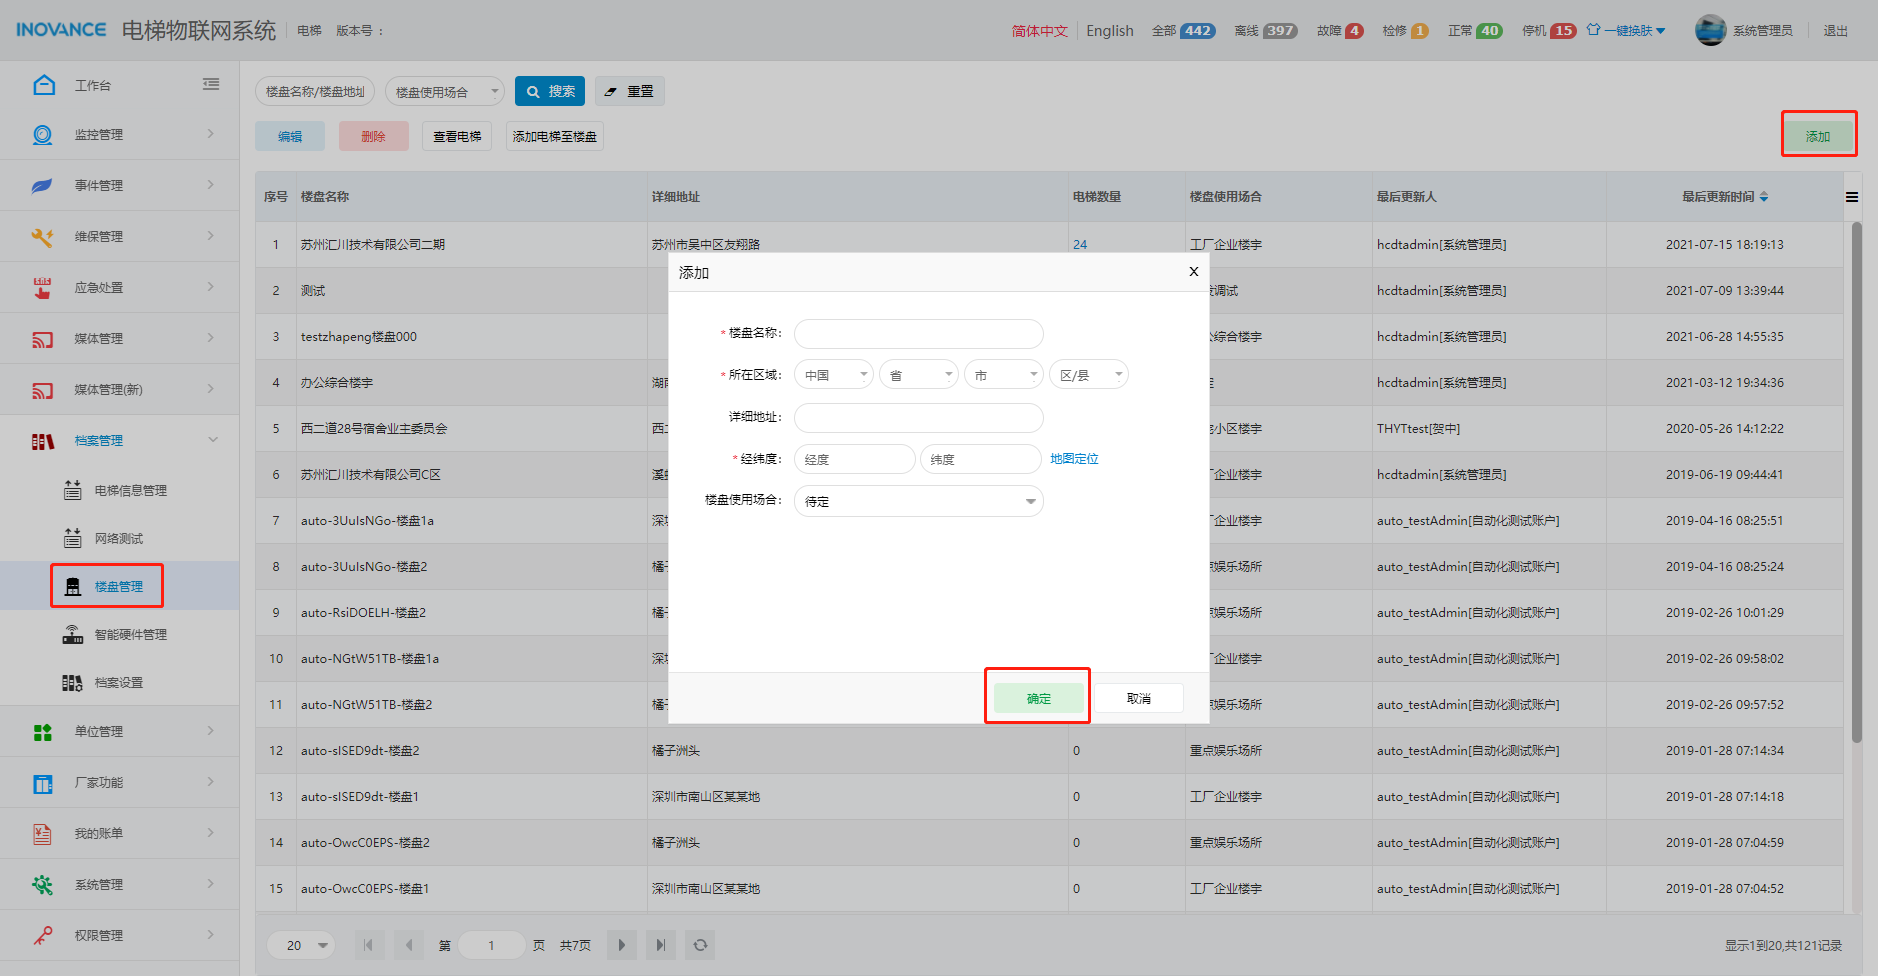The width and height of the screenshot is (1878, 976).
Task: Open 档案设置 menu item
Action: [119, 682]
